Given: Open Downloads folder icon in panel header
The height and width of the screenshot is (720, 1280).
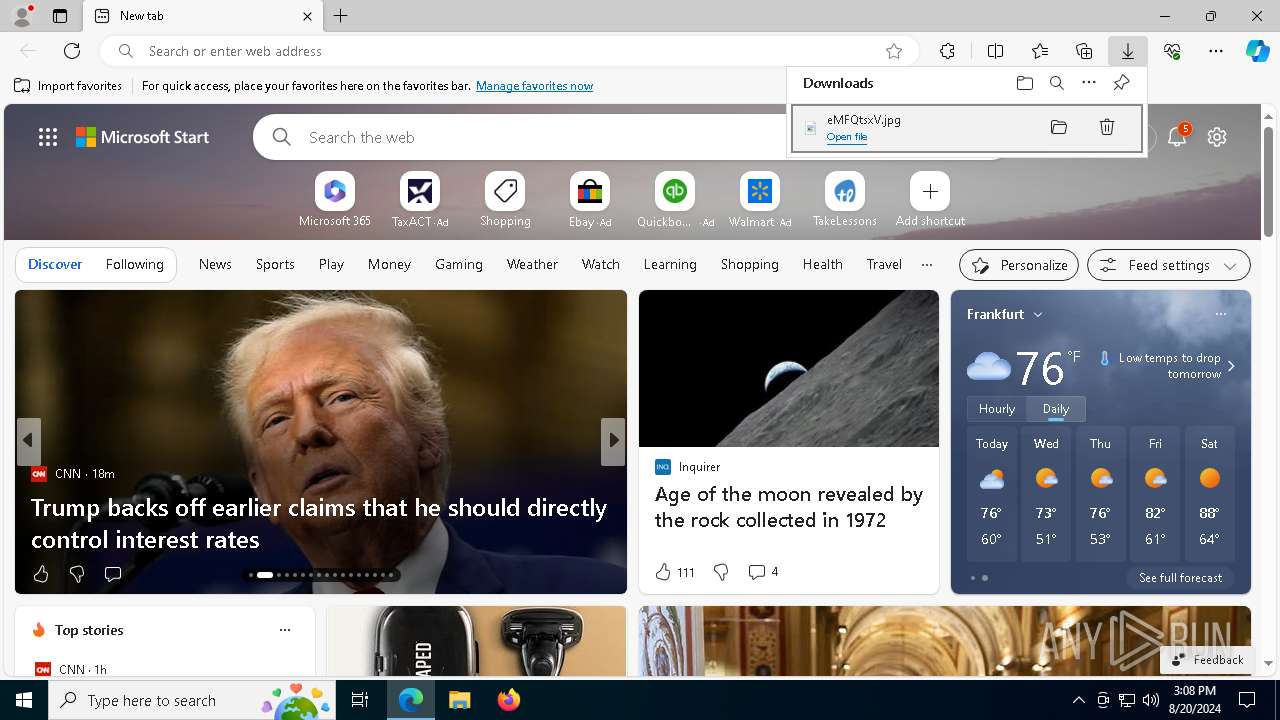Looking at the screenshot, I should point(1024,83).
